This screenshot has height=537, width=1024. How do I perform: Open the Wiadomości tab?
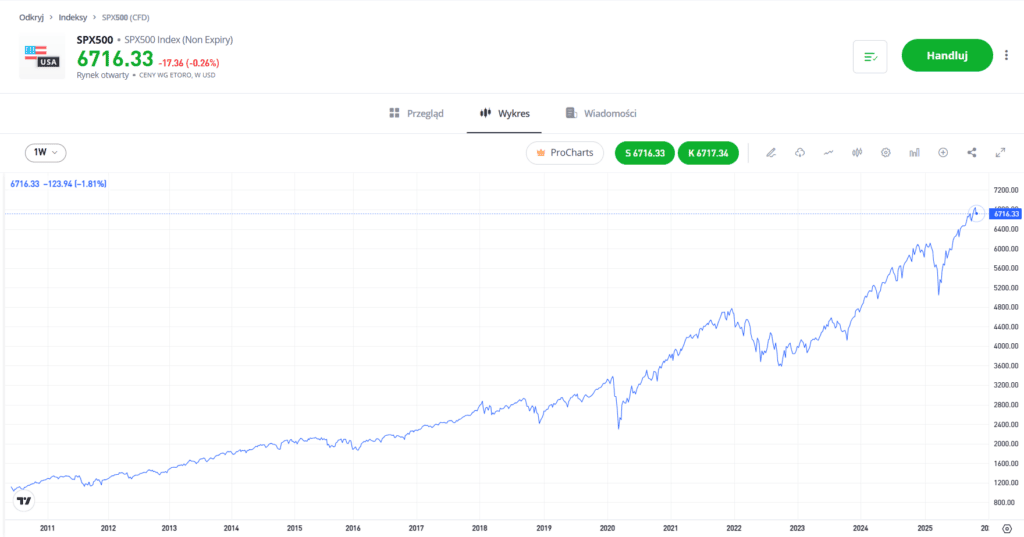coord(600,114)
